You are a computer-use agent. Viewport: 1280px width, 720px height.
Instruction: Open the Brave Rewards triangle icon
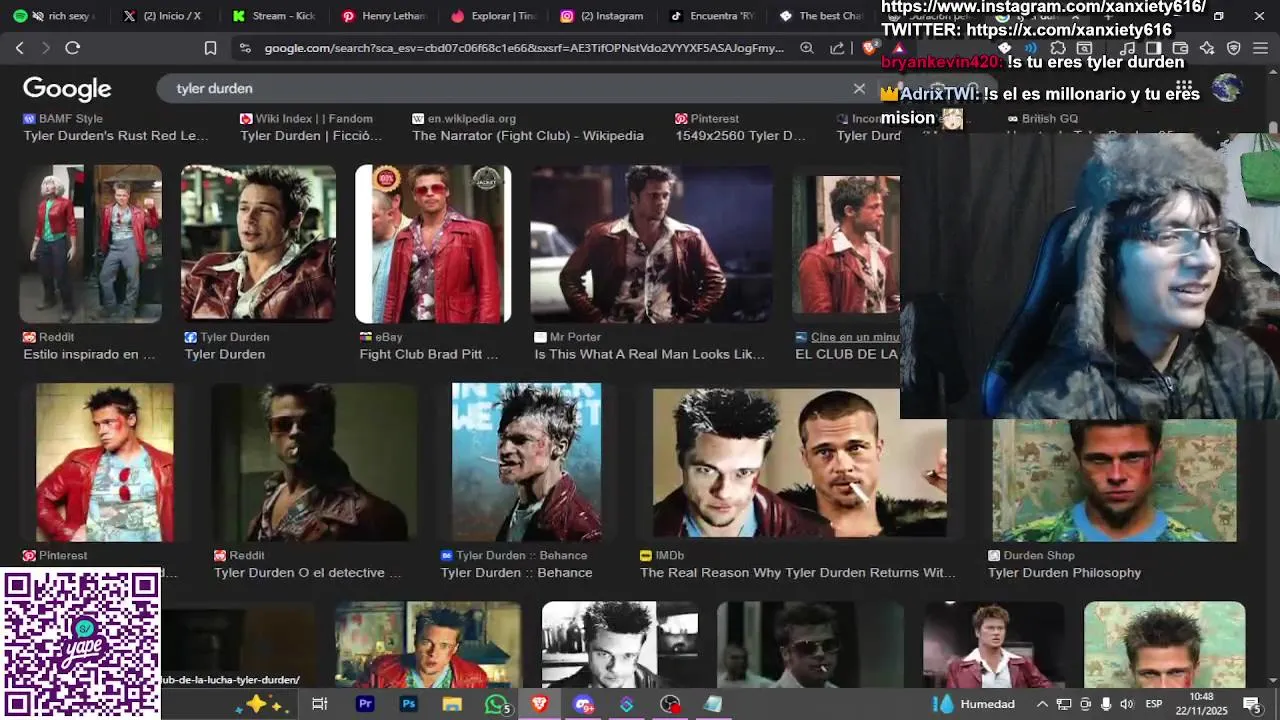[x=899, y=48]
